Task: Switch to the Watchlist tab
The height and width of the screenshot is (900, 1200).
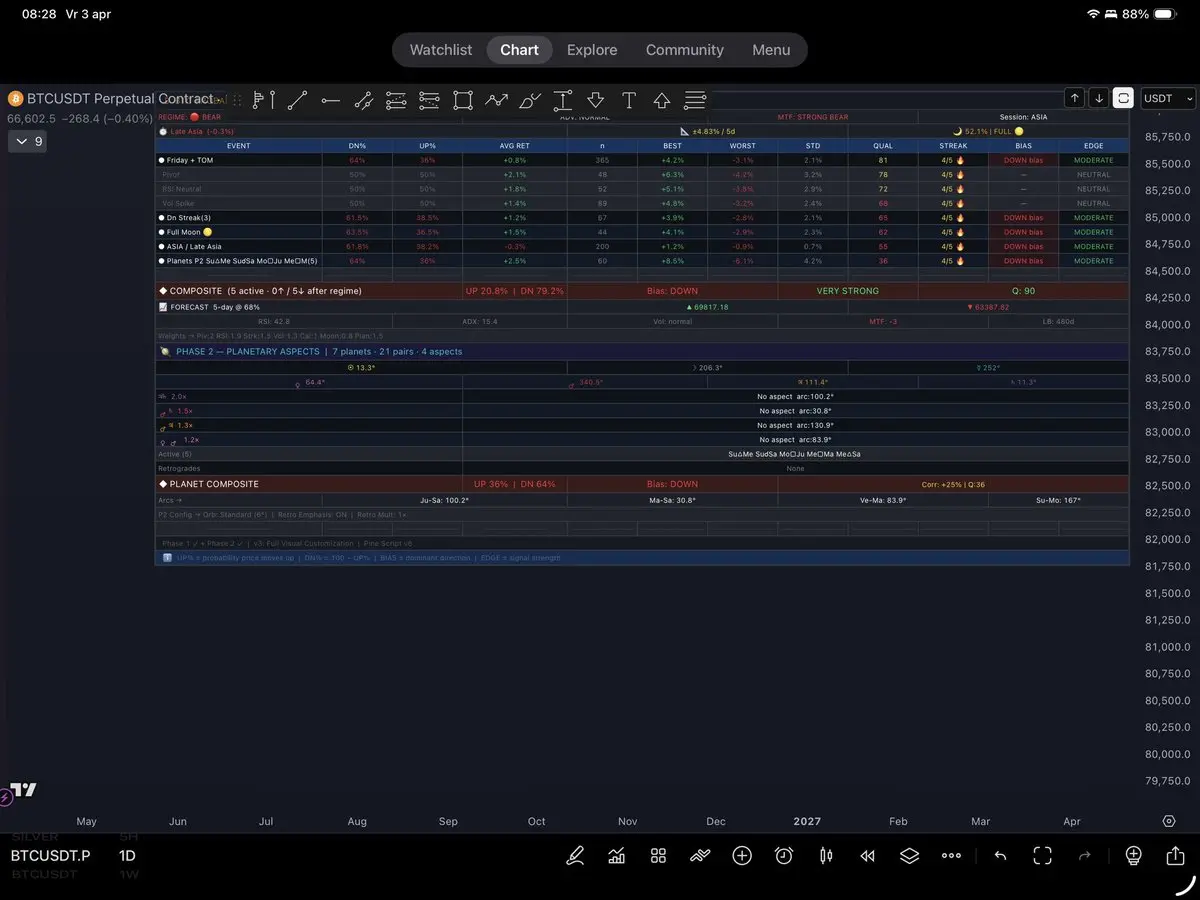Action: [441, 50]
